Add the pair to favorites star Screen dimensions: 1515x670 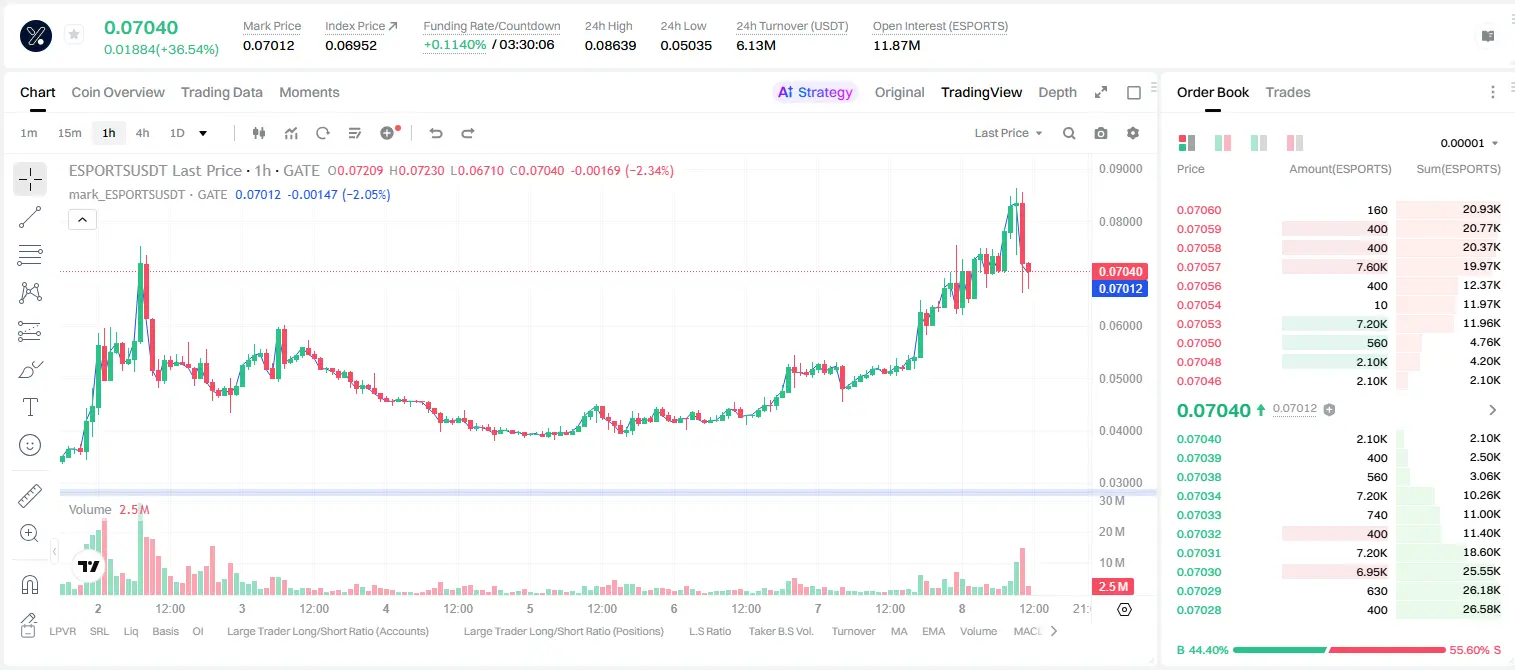[74, 35]
